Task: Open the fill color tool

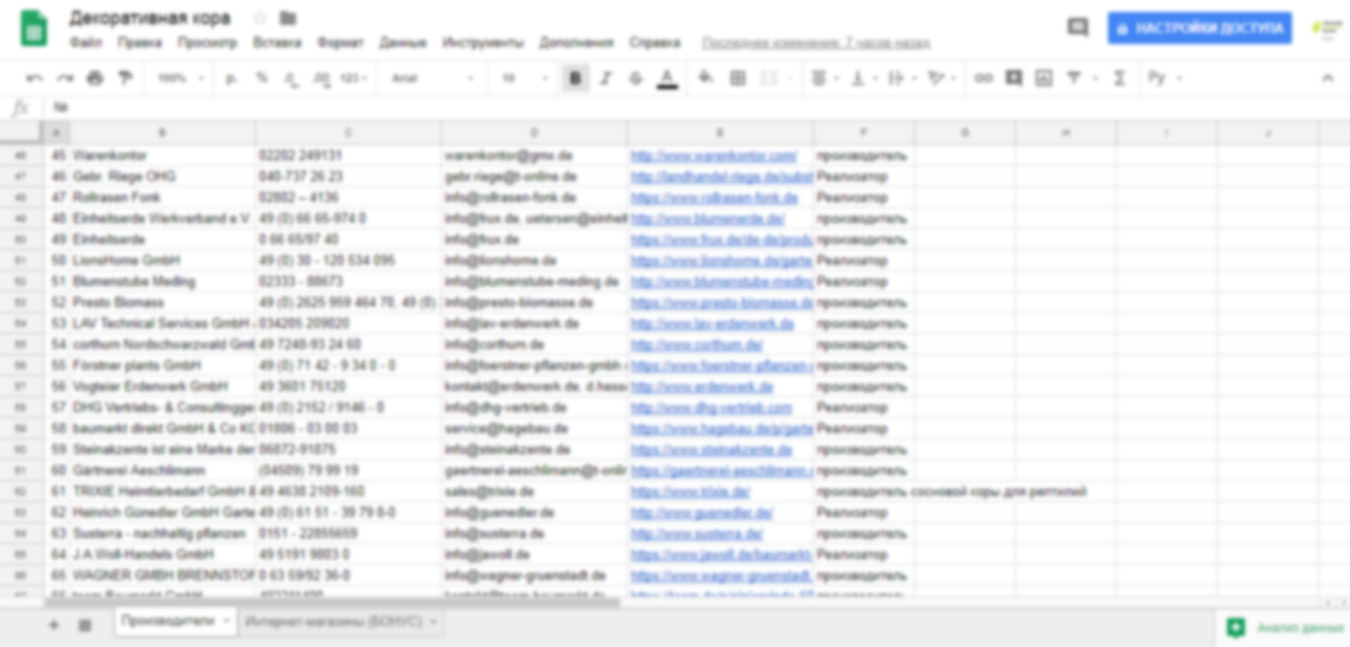Action: [x=706, y=78]
